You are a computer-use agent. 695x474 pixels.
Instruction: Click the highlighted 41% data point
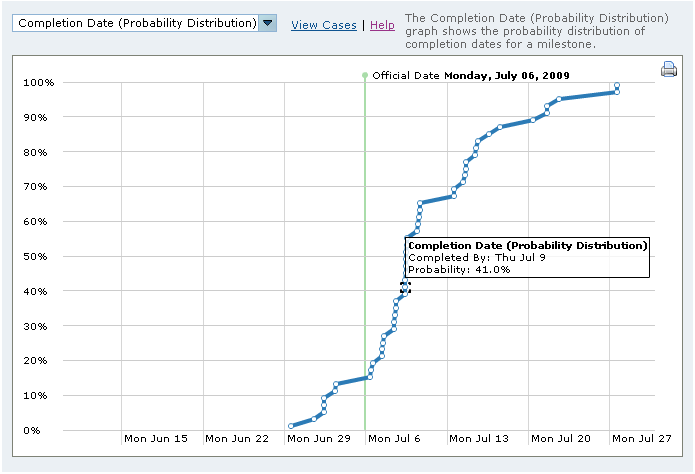pyautogui.click(x=405, y=288)
